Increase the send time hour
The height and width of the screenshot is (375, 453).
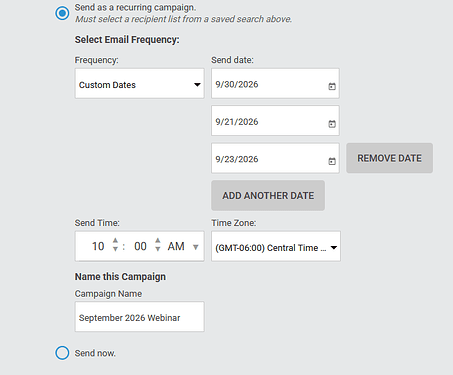(x=115, y=240)
